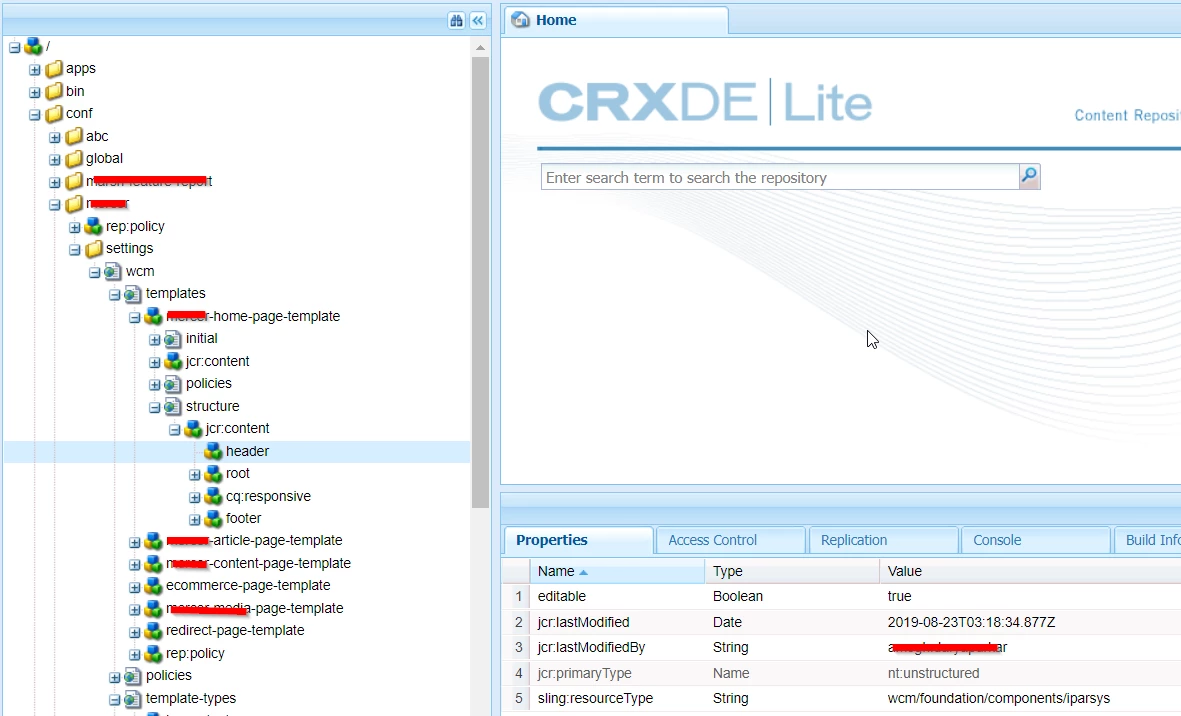Expand the bin folder
The image size is (1181, 716).
[x=35, y=92]
